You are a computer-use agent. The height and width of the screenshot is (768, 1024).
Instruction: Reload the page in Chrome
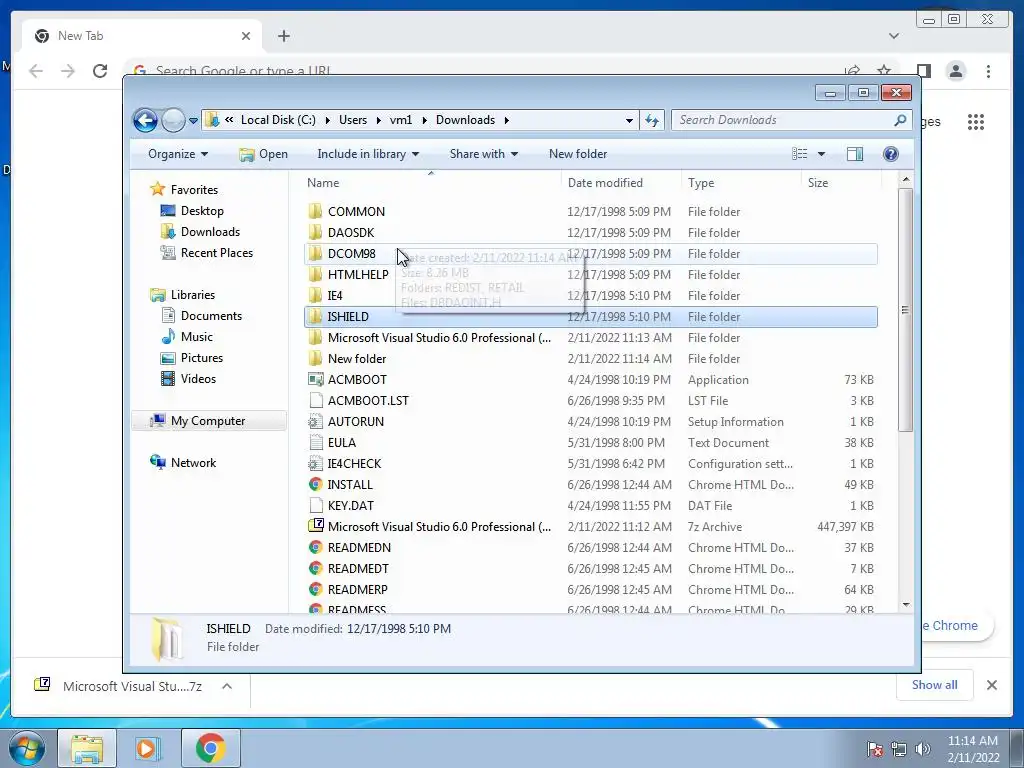pos(100,71)
